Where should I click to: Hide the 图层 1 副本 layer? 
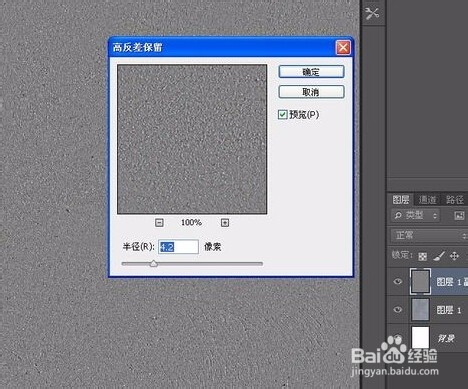pyautogui.click(x=397, y=282)
